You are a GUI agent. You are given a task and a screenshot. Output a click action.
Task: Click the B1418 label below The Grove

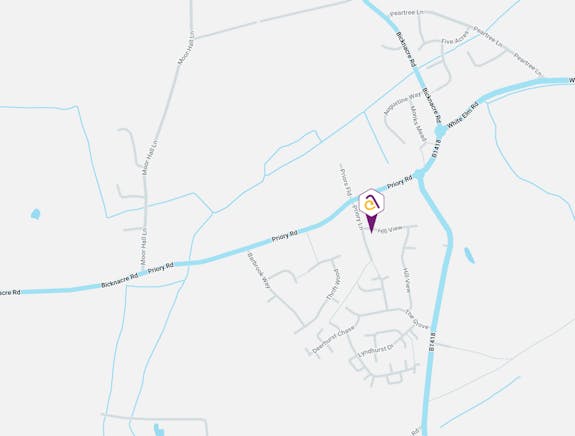pyautogui.click(x=432, y=342)
